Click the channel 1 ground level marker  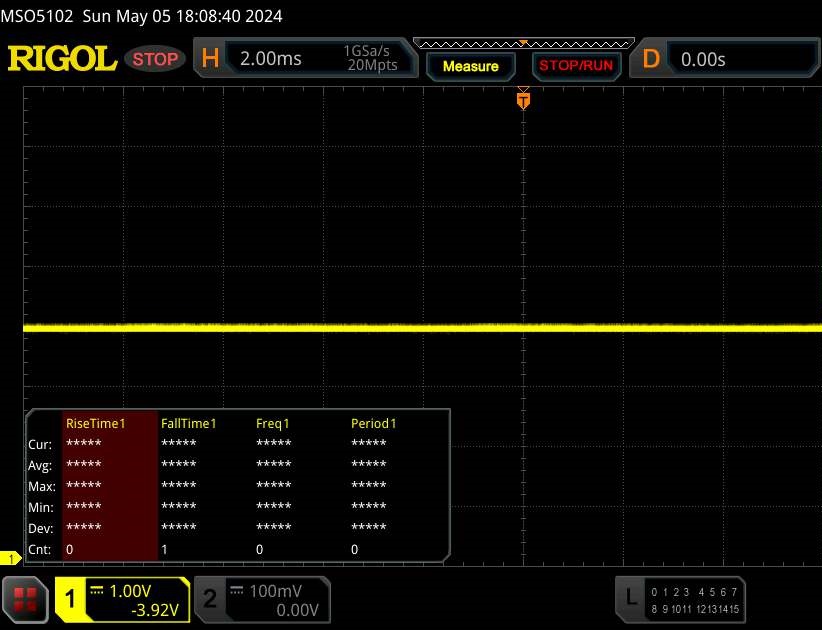(10, 559)
